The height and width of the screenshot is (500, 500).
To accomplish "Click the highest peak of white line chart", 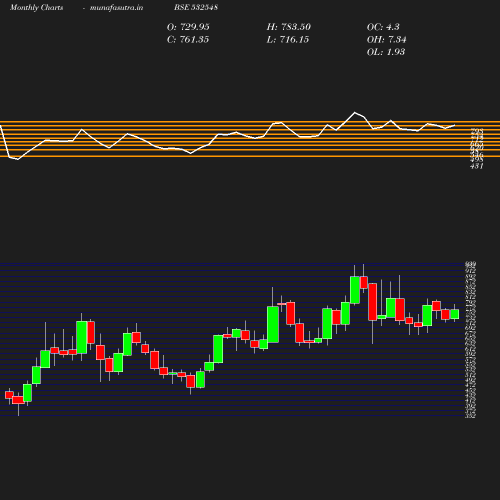I will coord(355,112).
